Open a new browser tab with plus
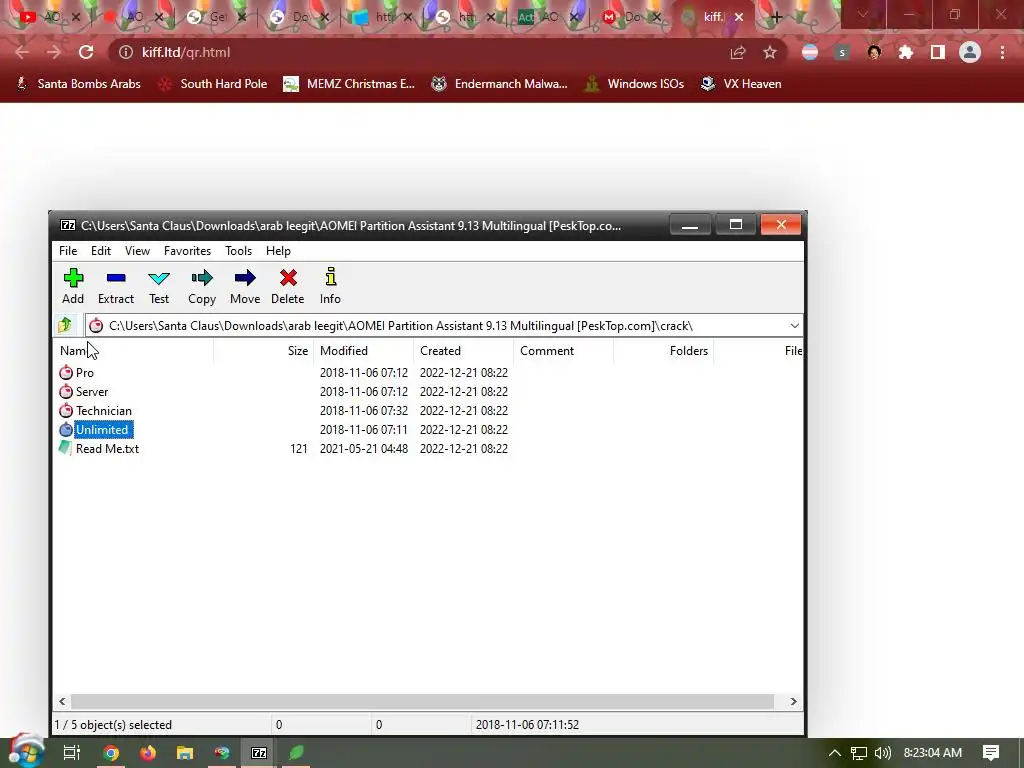1024x768 pixels. point(776,17)
